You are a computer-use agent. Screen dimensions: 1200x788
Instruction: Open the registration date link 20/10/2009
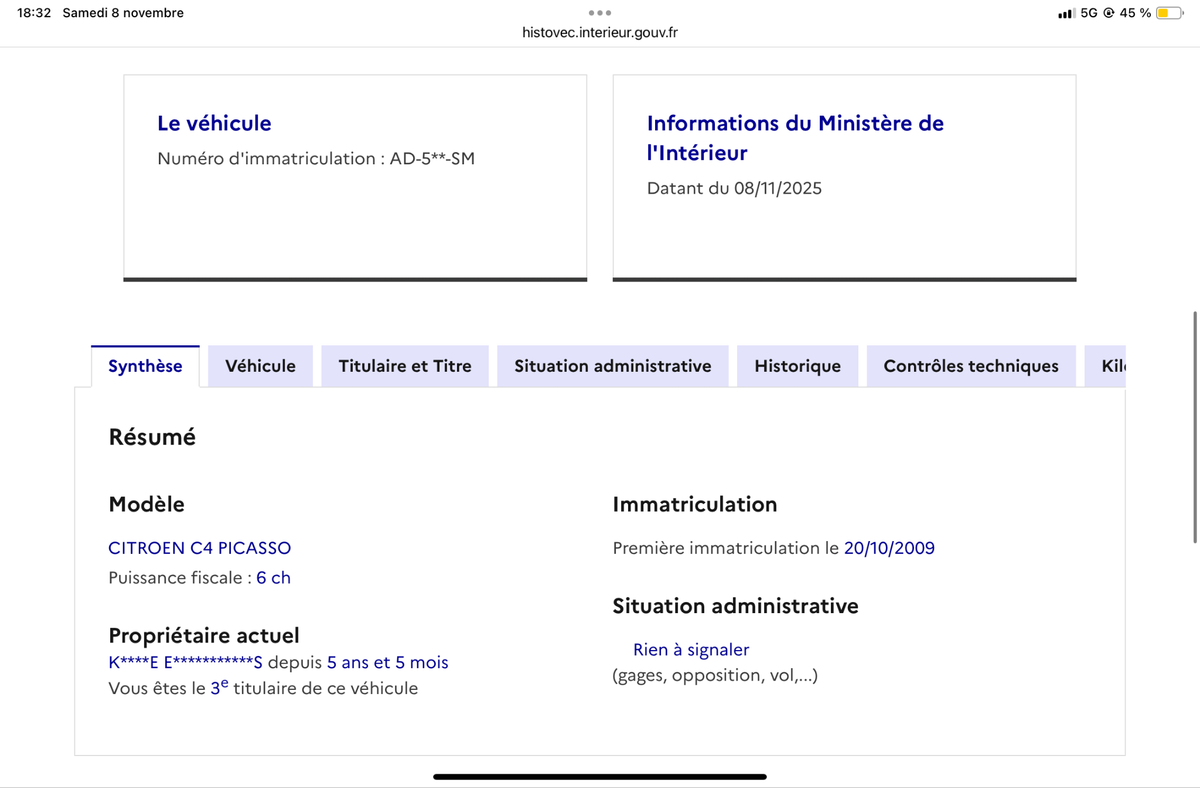click(x=891, y=548)
